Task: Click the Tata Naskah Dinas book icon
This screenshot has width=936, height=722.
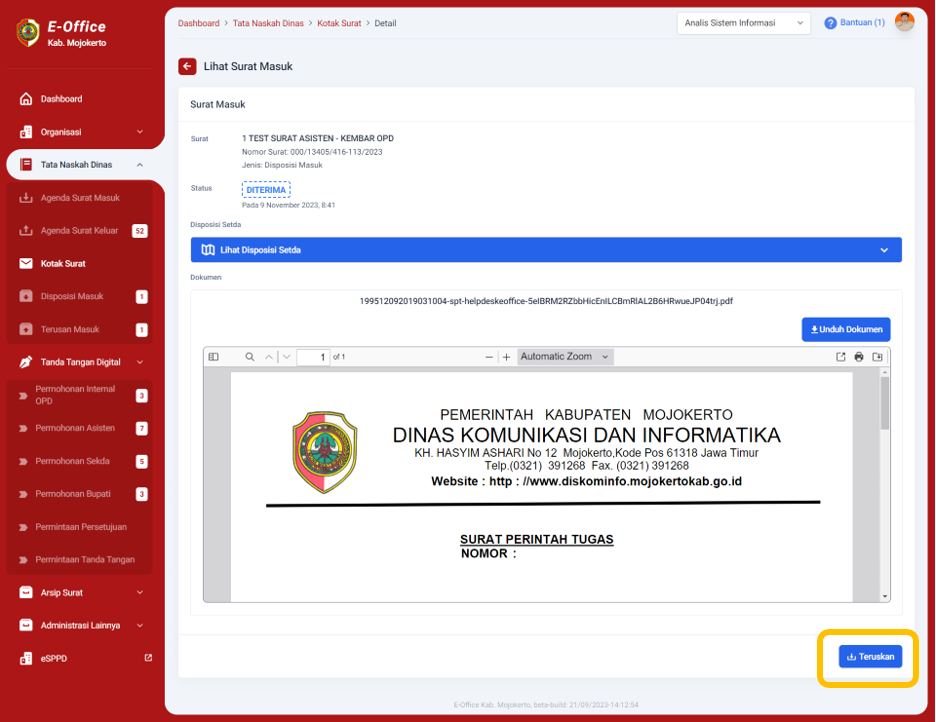Action: point(26,165)
